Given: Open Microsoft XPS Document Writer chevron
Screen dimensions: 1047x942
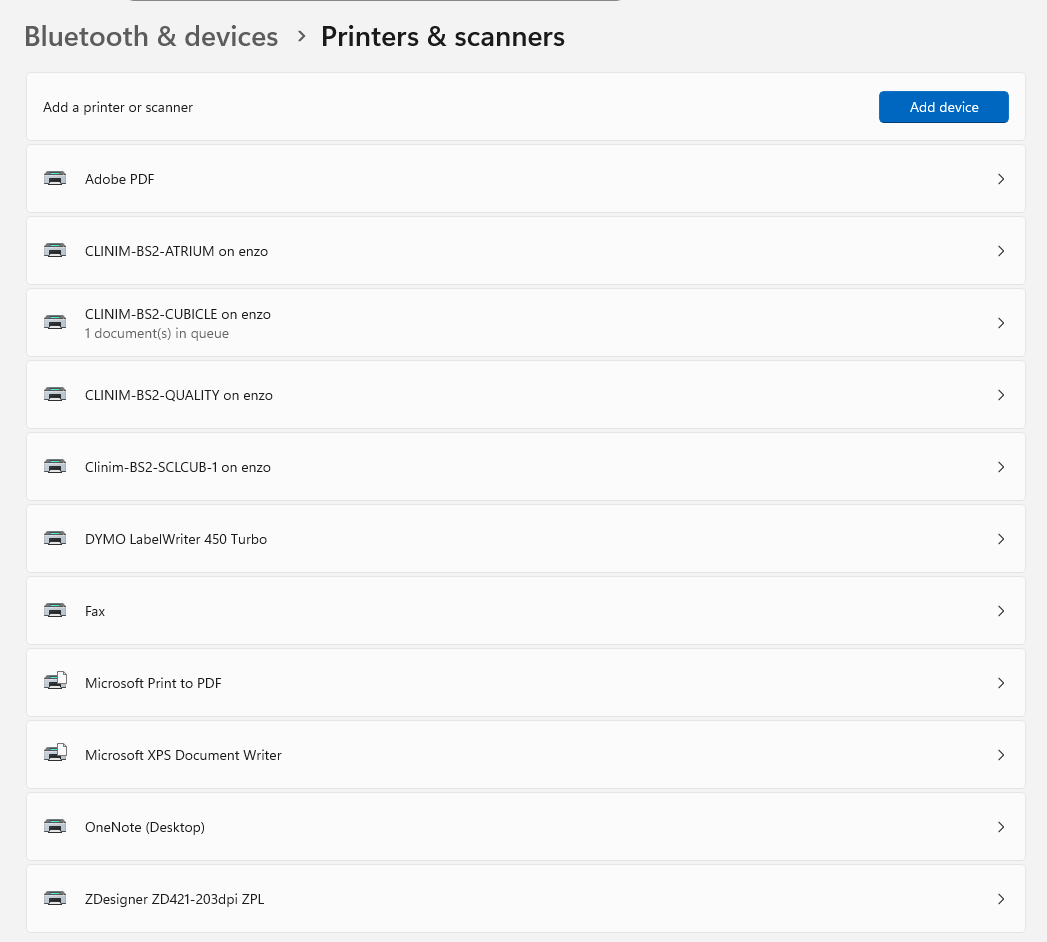Looking at the screenshot, I should (1000, 755).
